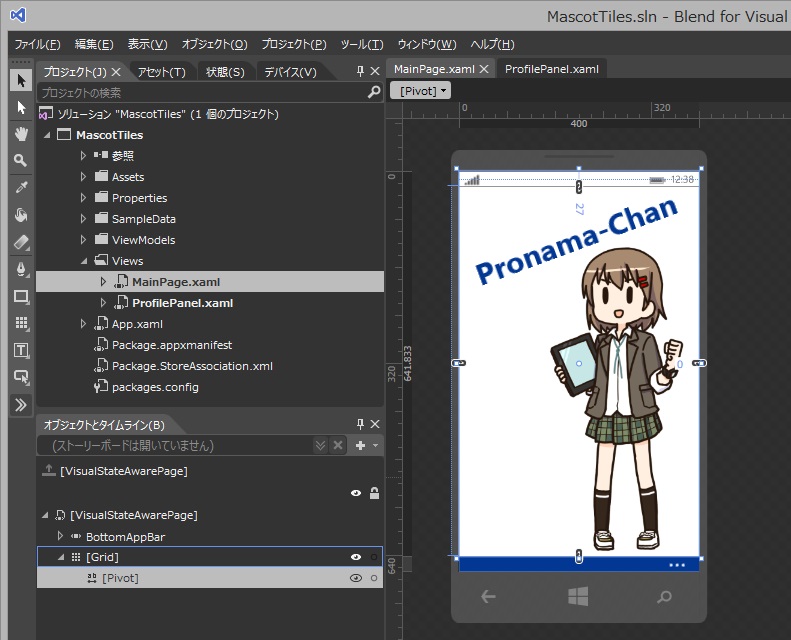The image size is (791, 640).
Task: Toggle the show-all eye header icon
Action: tap(356, 493)
